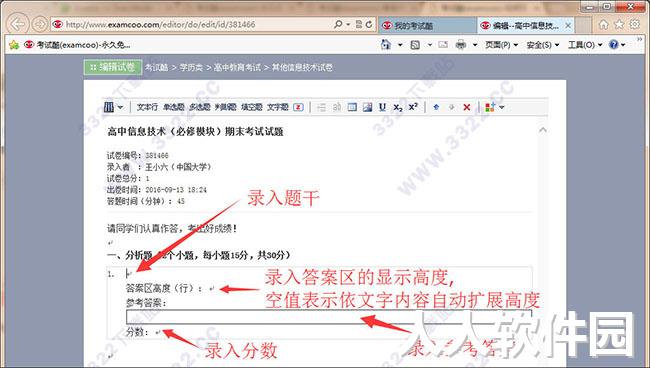Open the 工具(O) menu

(x=585, y=45)
